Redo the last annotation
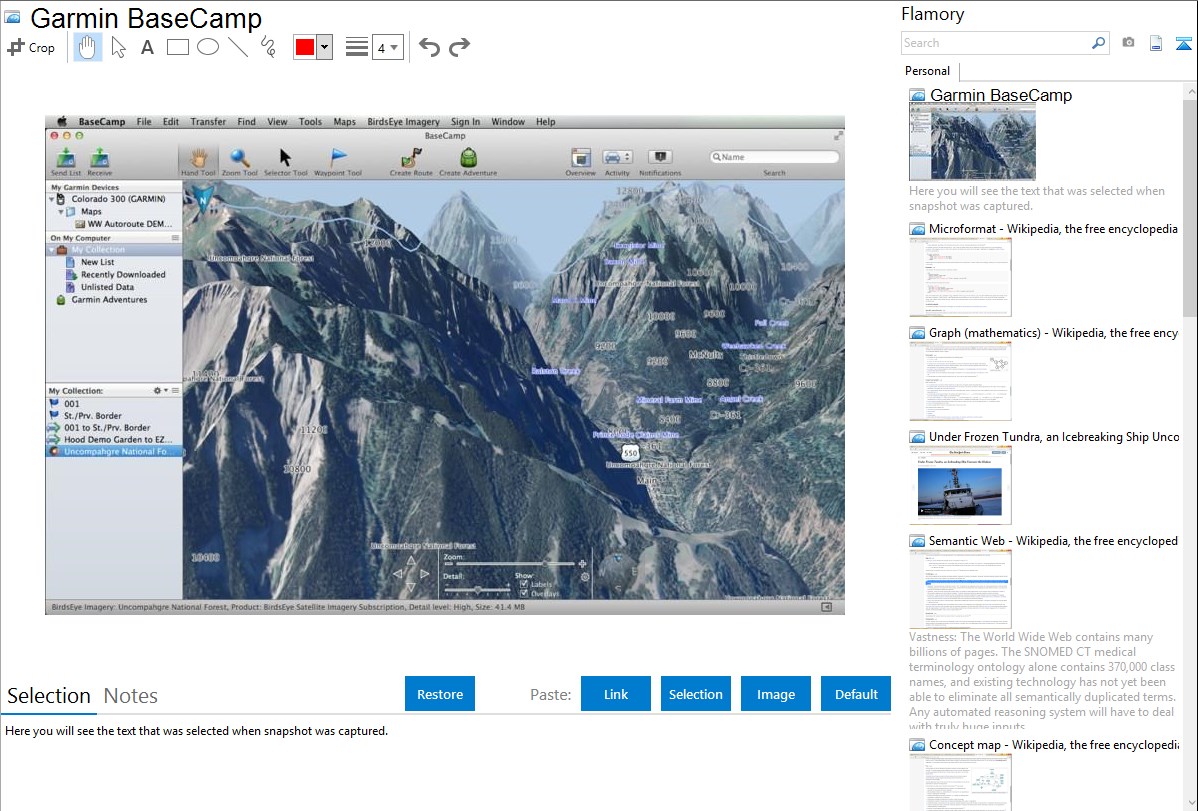Screen dimensions: 1198x811 click(459, 47)
